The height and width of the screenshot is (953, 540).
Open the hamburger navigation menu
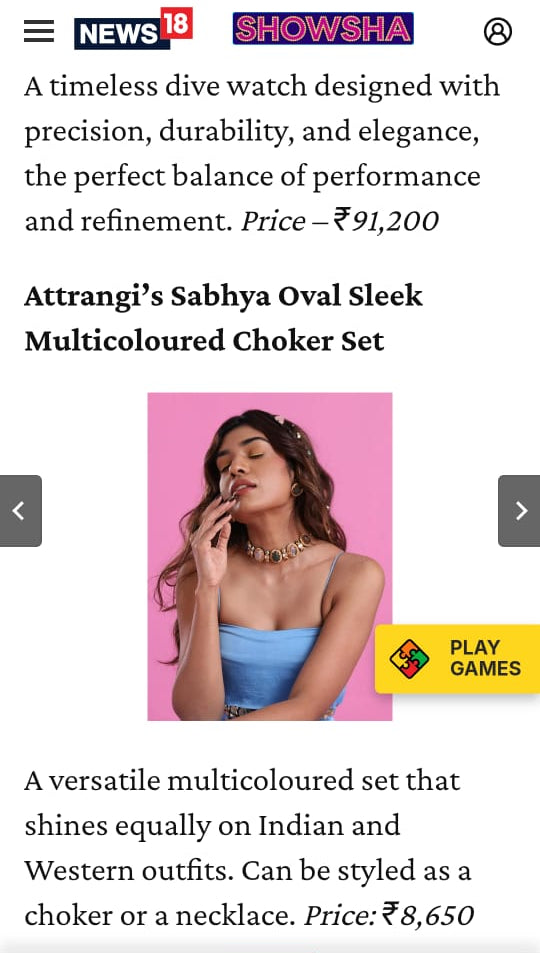pyautogui.click(x=39, y=31)
